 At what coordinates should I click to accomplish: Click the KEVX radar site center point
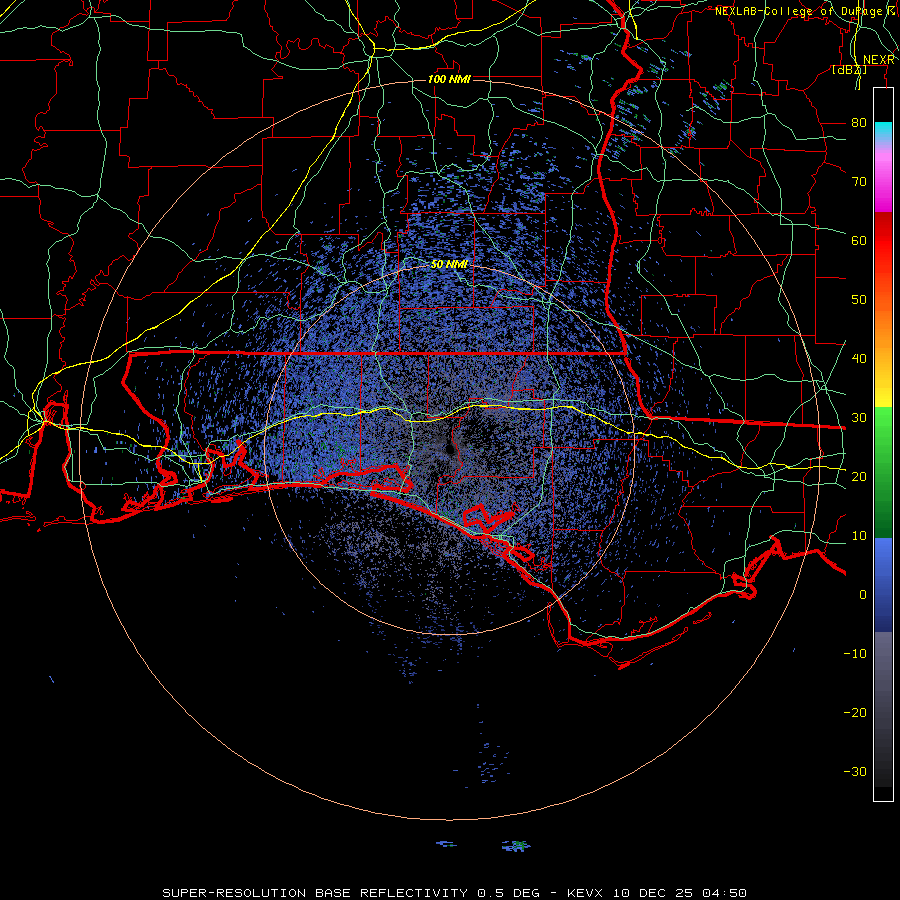(x=450, y=449)
